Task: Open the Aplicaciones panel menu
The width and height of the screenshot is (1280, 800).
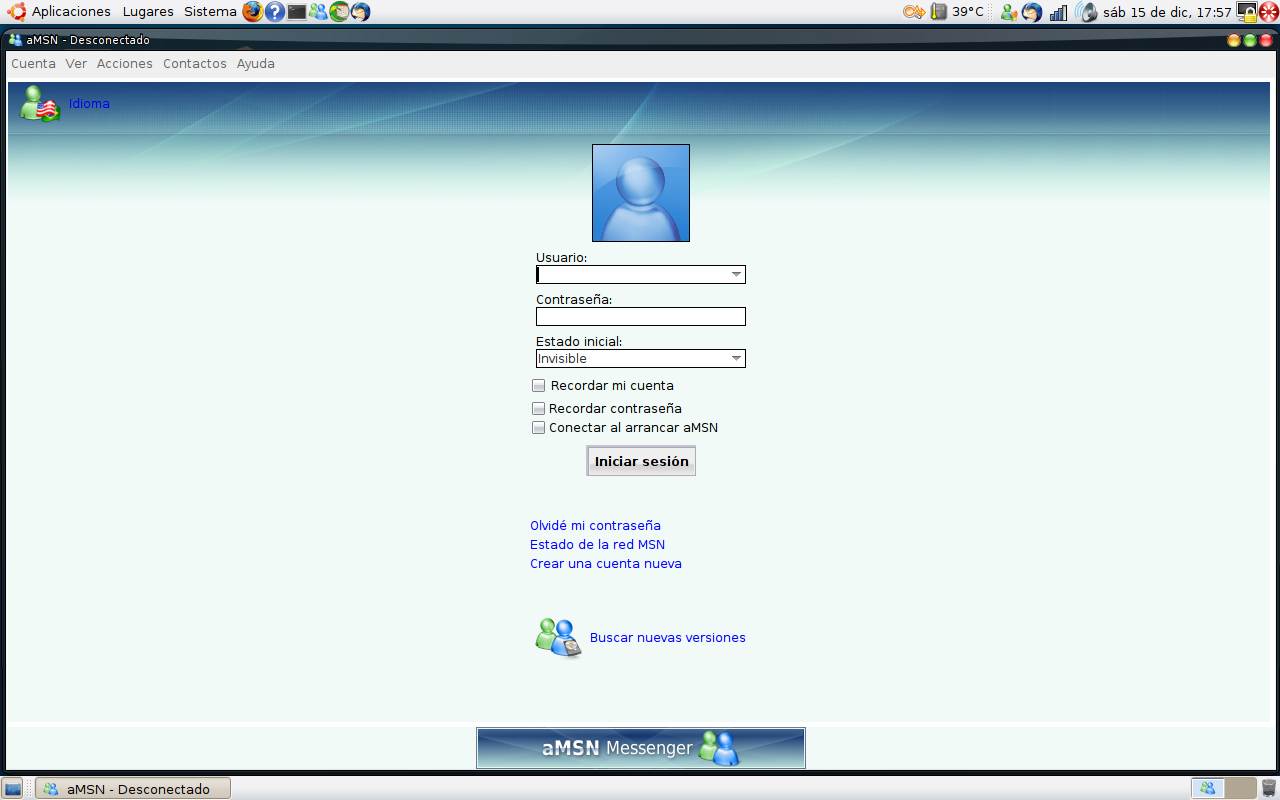Action: (x=71, y=12)
